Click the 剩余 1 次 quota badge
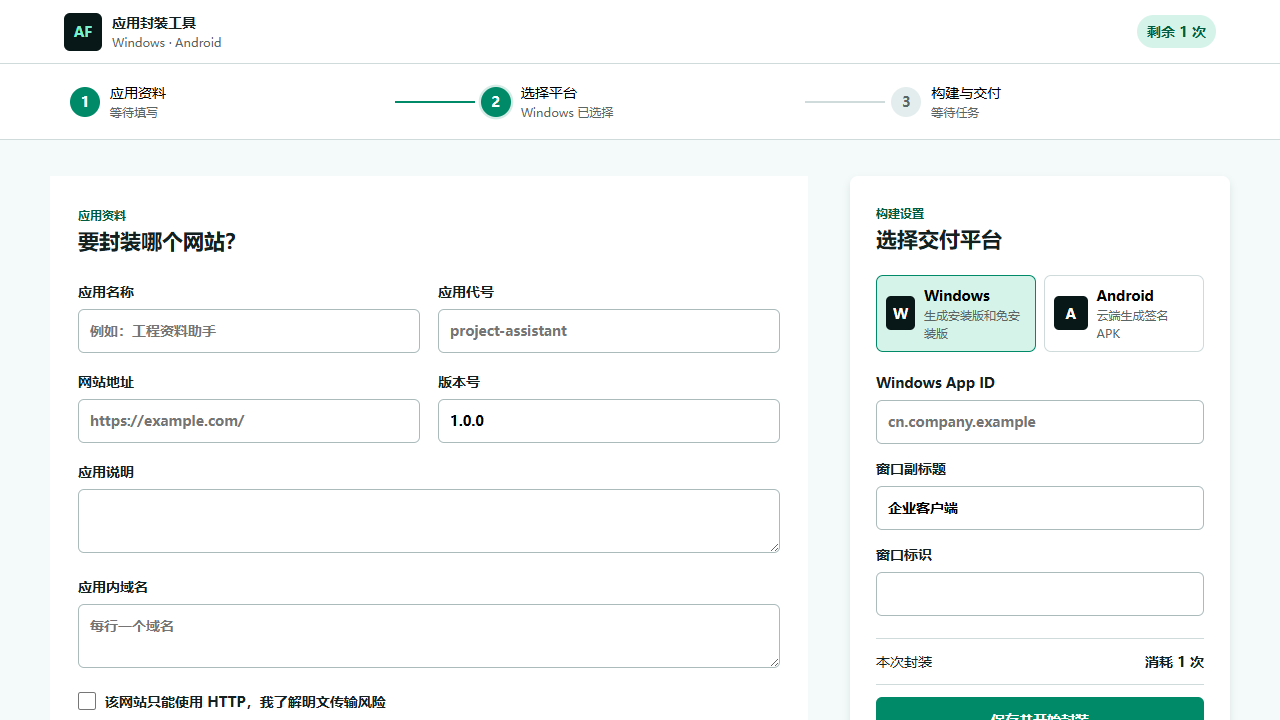The image size is (1280, 720). click(x=1176, y=32)
